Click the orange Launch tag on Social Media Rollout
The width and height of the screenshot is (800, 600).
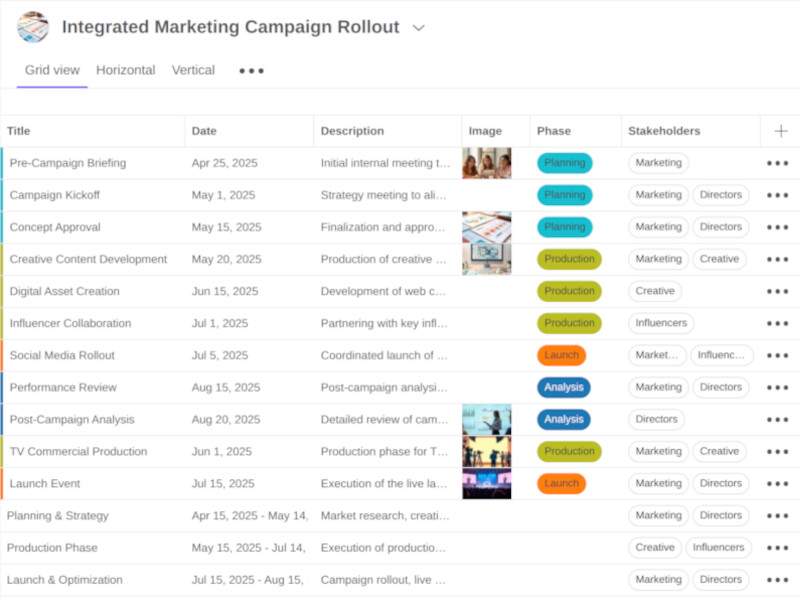pos(561,355)
